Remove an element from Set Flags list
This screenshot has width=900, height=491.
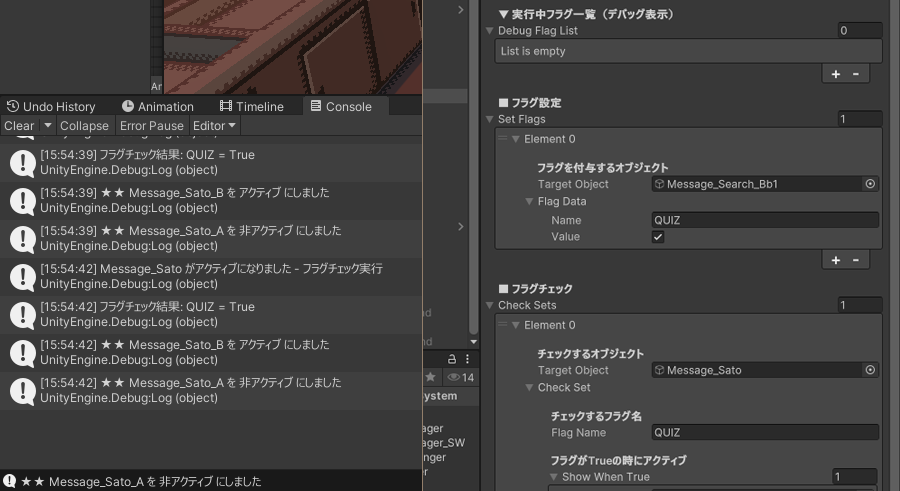[x=855, y=260]
